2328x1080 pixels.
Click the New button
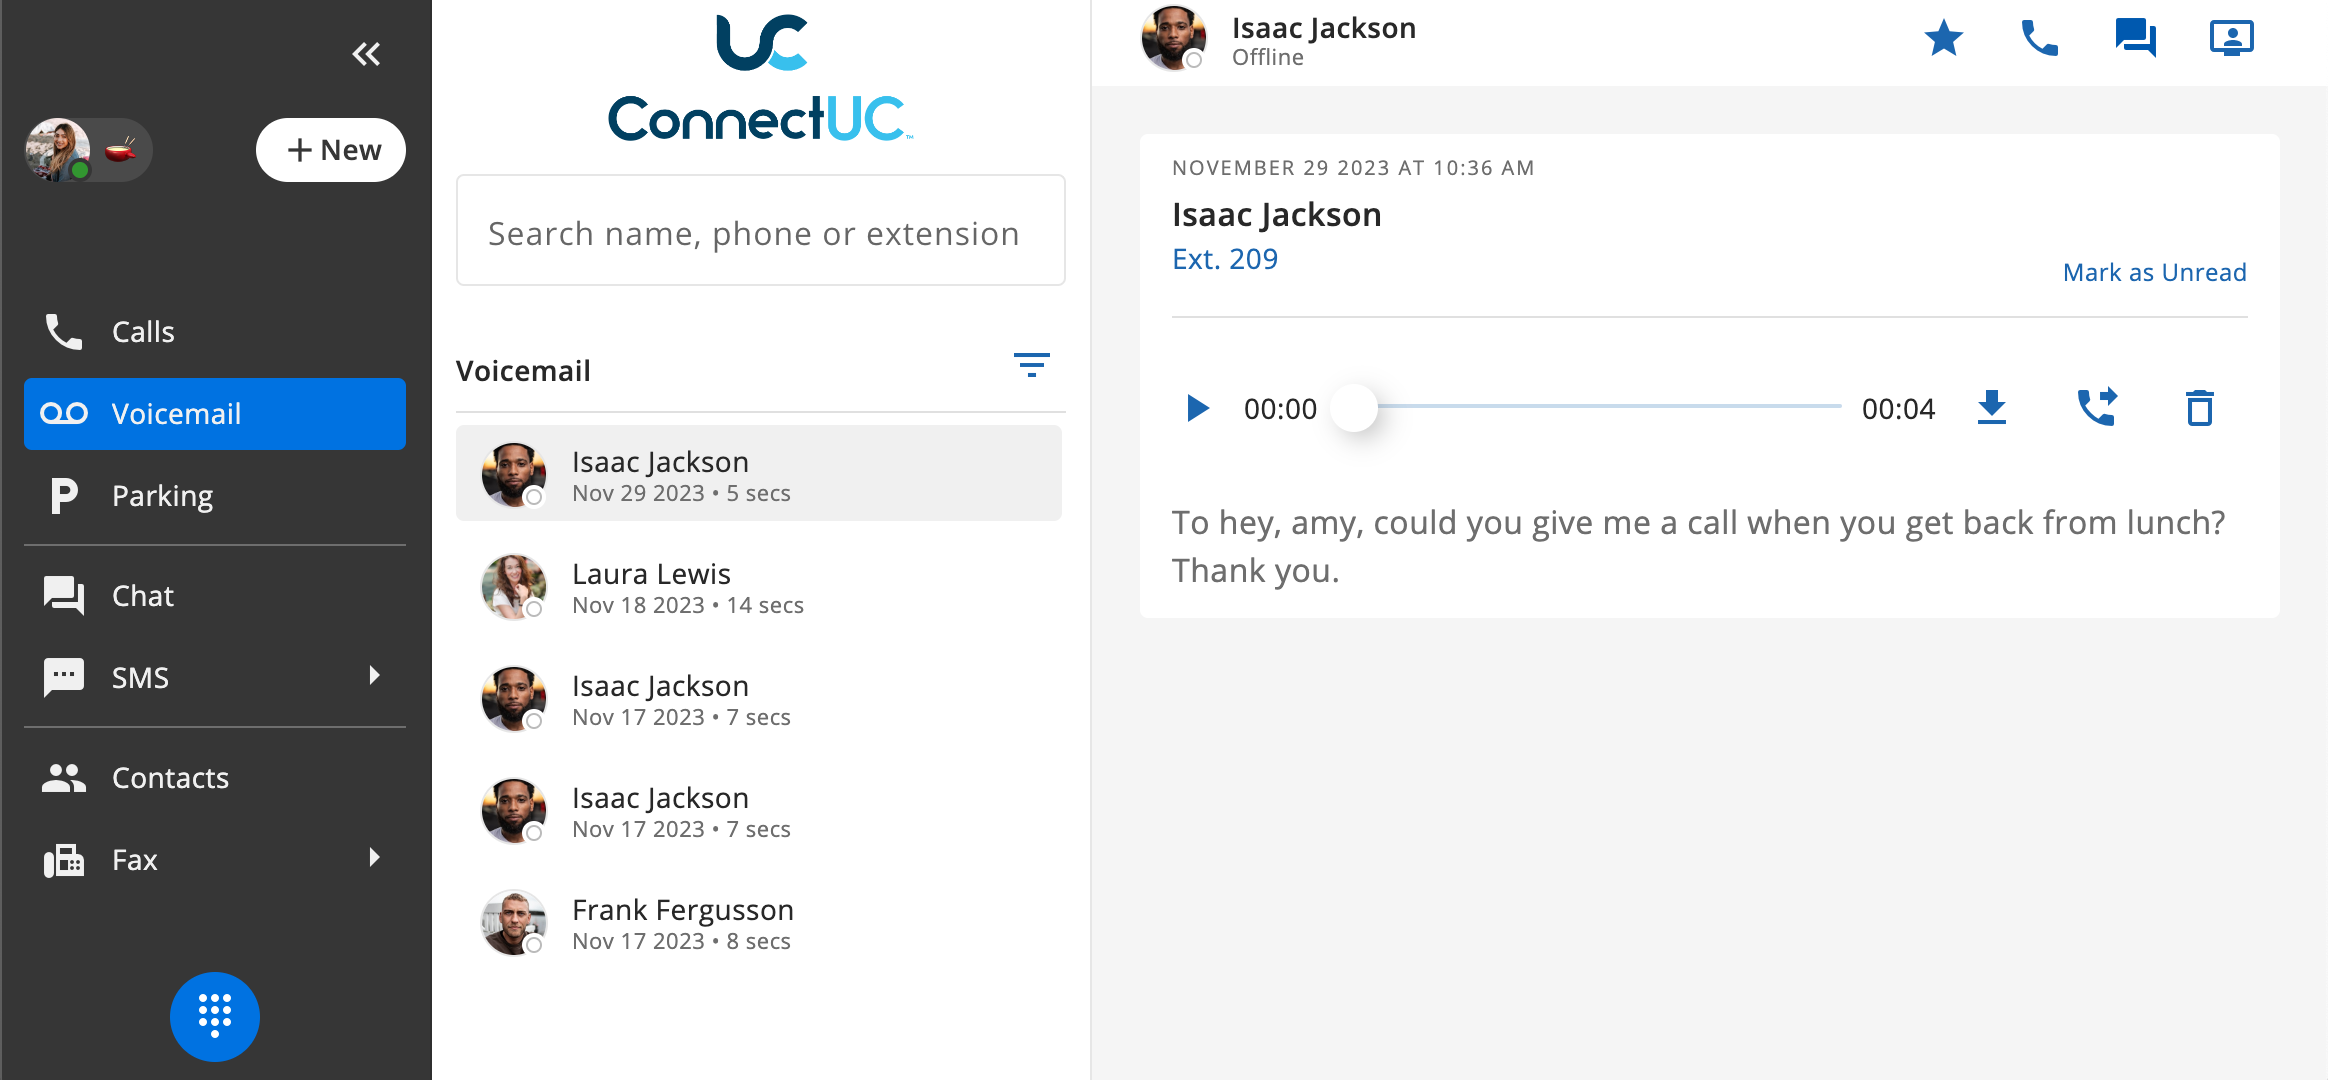(331, 150)
